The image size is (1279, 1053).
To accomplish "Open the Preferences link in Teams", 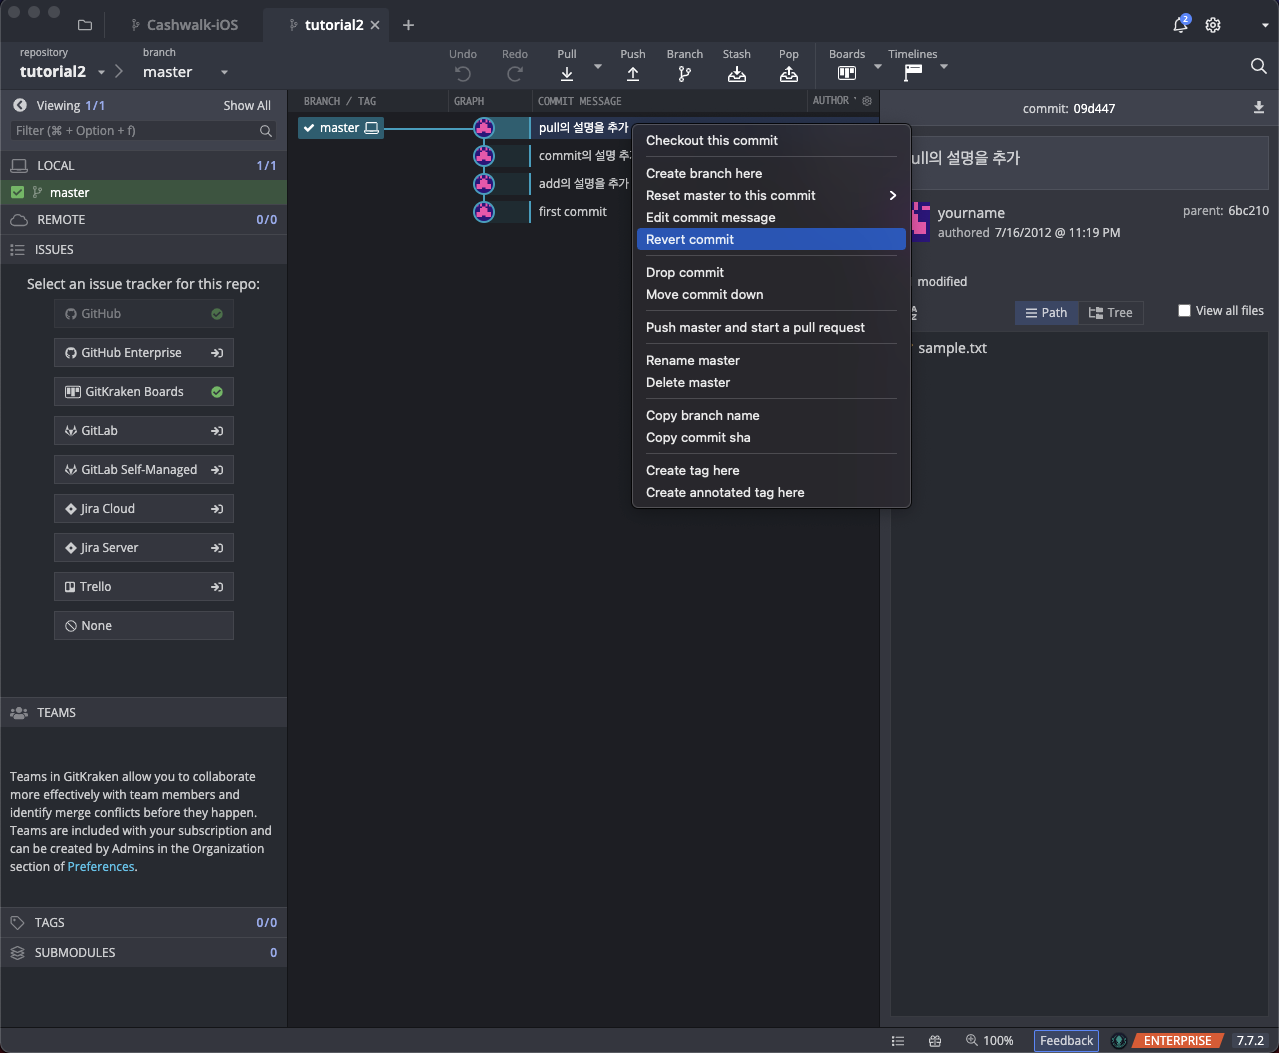I will tap(101, 867).
